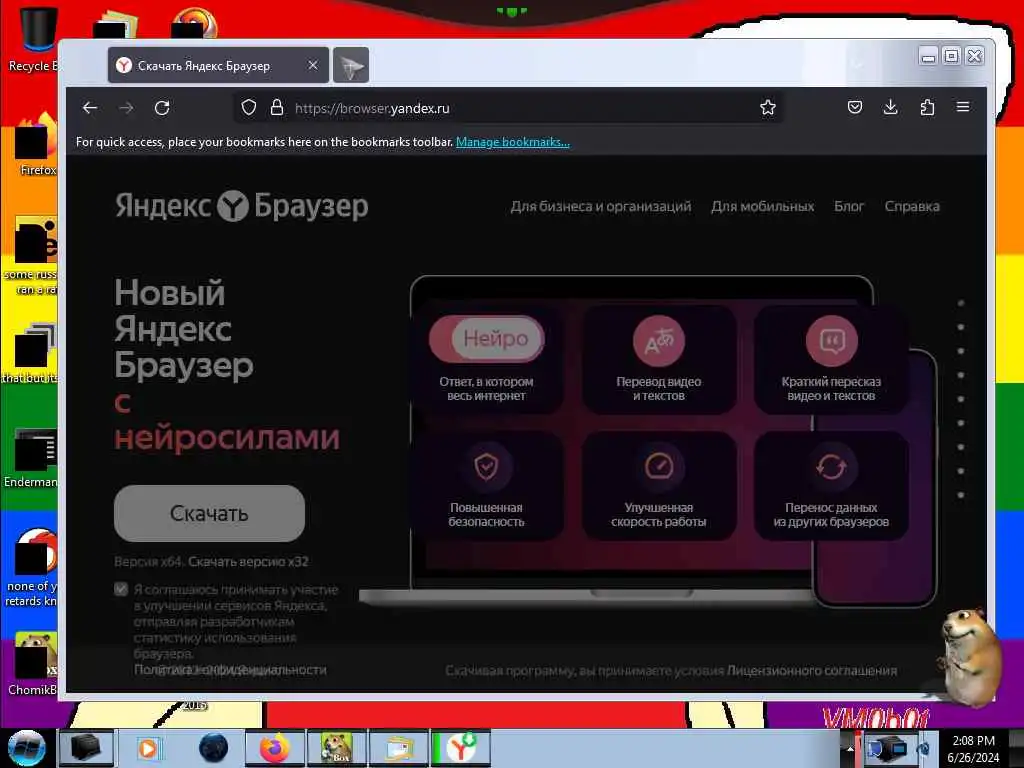This screenshot has height=768, width=1024.
Task: Open the Блог menu item
Action: 849,206
